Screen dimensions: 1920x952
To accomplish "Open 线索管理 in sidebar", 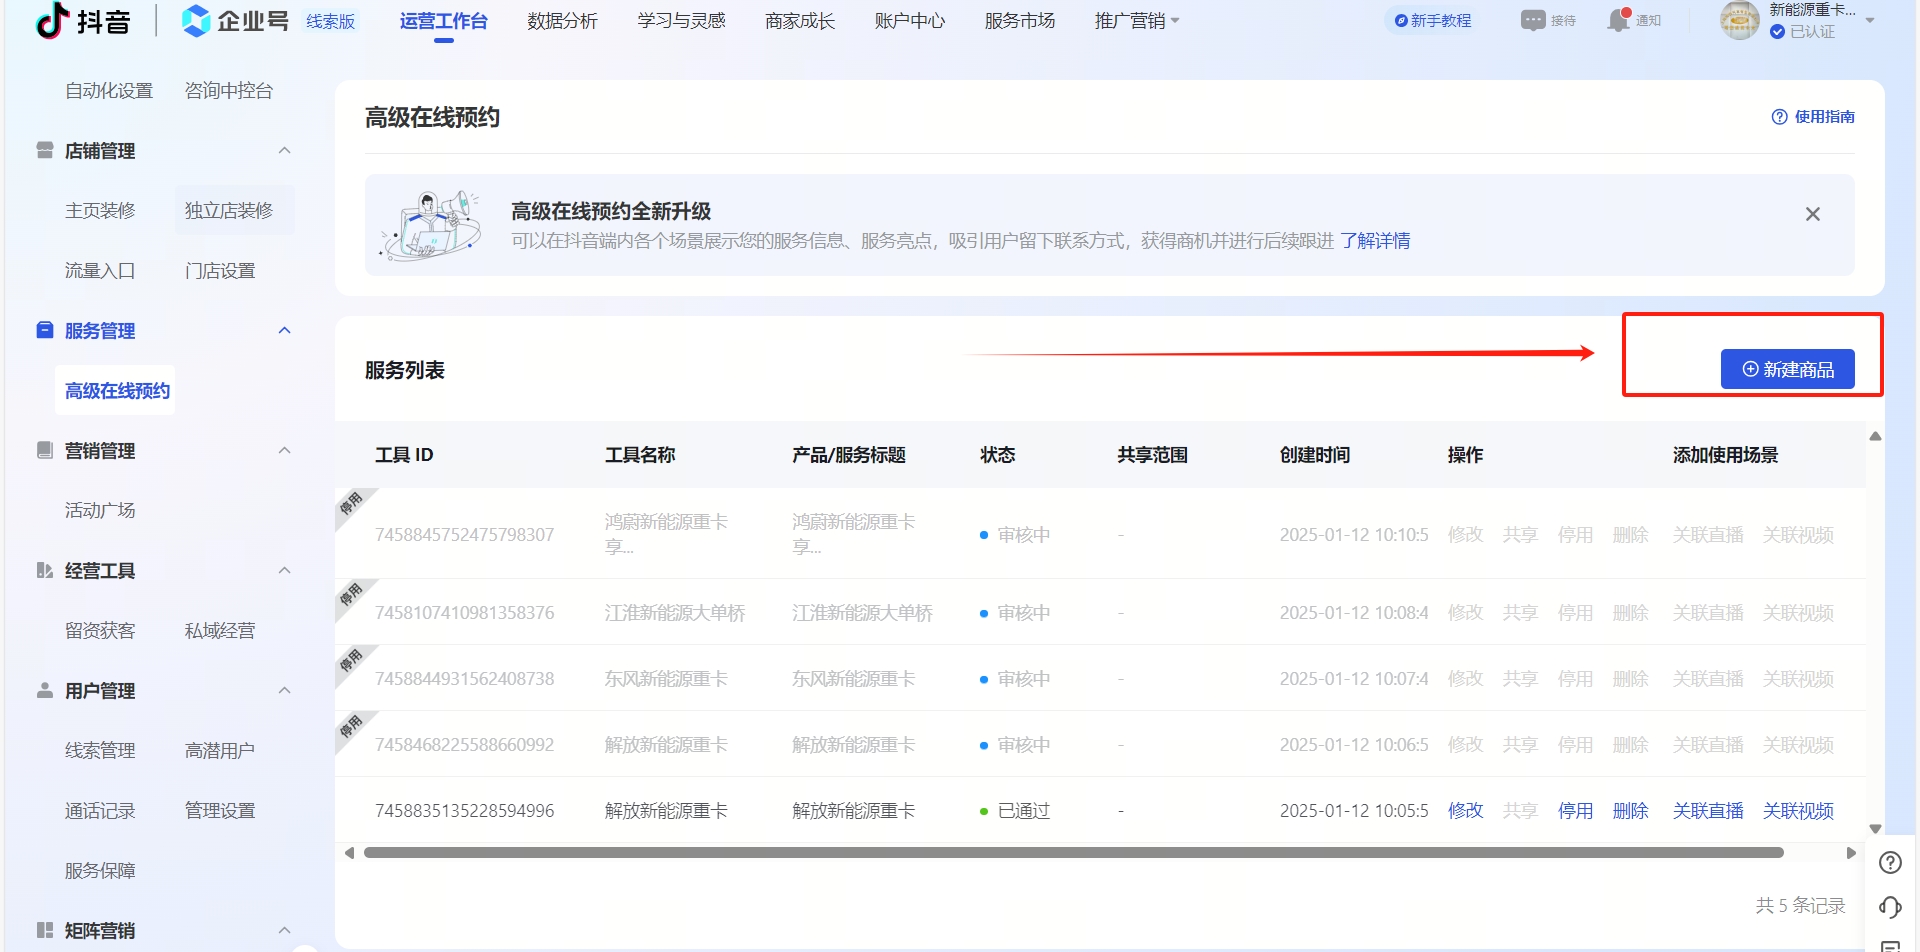I will pyautogui.click(x=100, y=751).
